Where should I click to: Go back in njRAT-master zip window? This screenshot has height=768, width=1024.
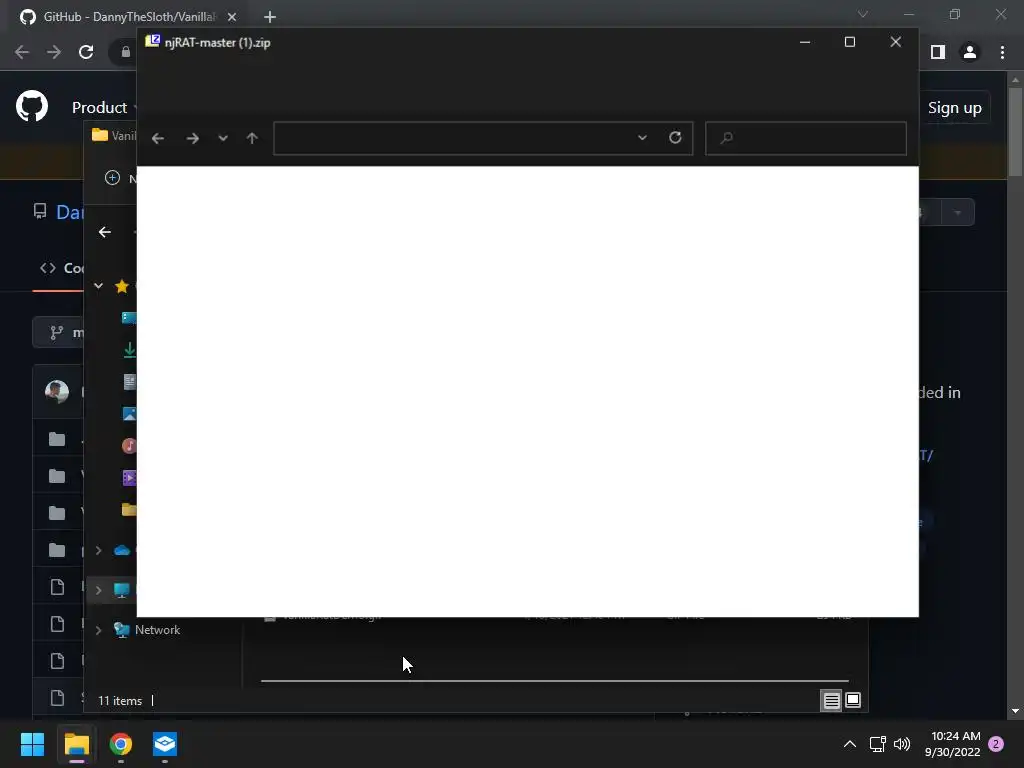[x=157, y=138]
